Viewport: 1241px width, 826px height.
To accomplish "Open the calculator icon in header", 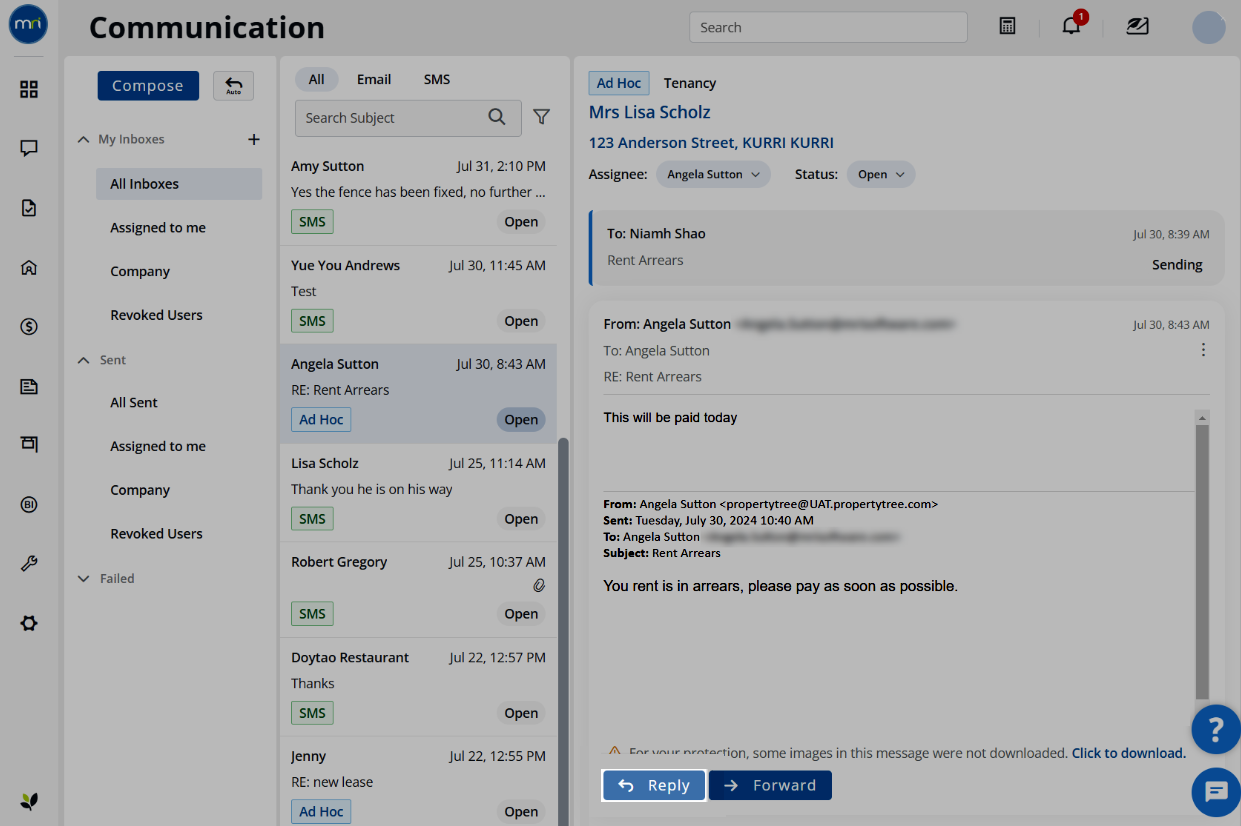I will [x=1008, y=26].
